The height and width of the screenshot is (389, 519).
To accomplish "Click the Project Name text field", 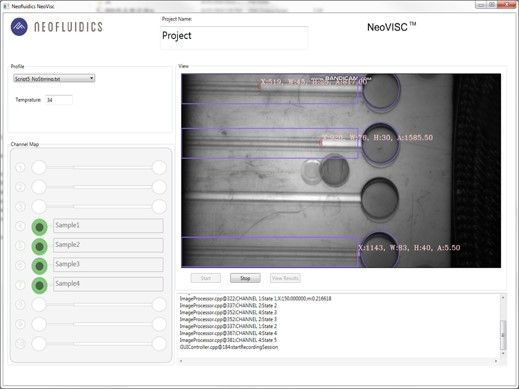I will [x=234, y=37].
